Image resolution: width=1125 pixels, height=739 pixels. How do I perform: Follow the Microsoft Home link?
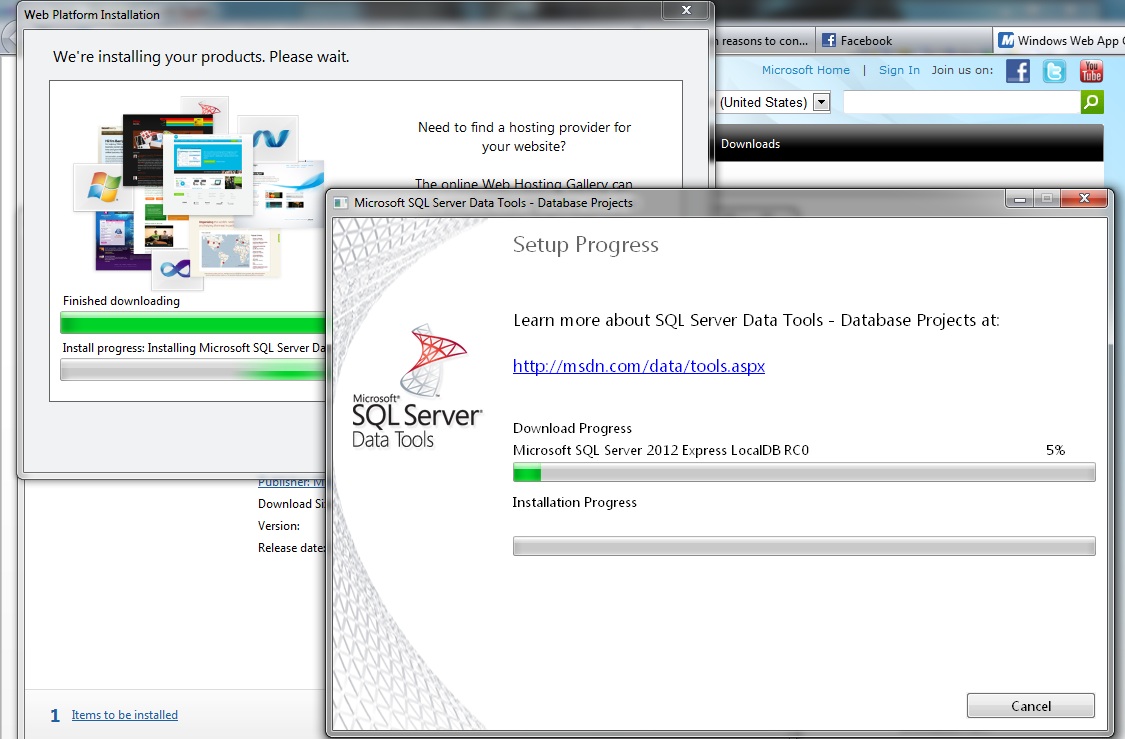point(806,70)
